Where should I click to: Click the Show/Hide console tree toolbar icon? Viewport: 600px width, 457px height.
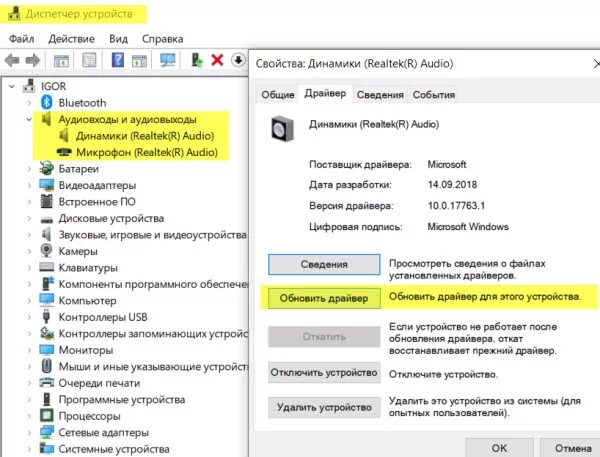[x=61, y=60]
